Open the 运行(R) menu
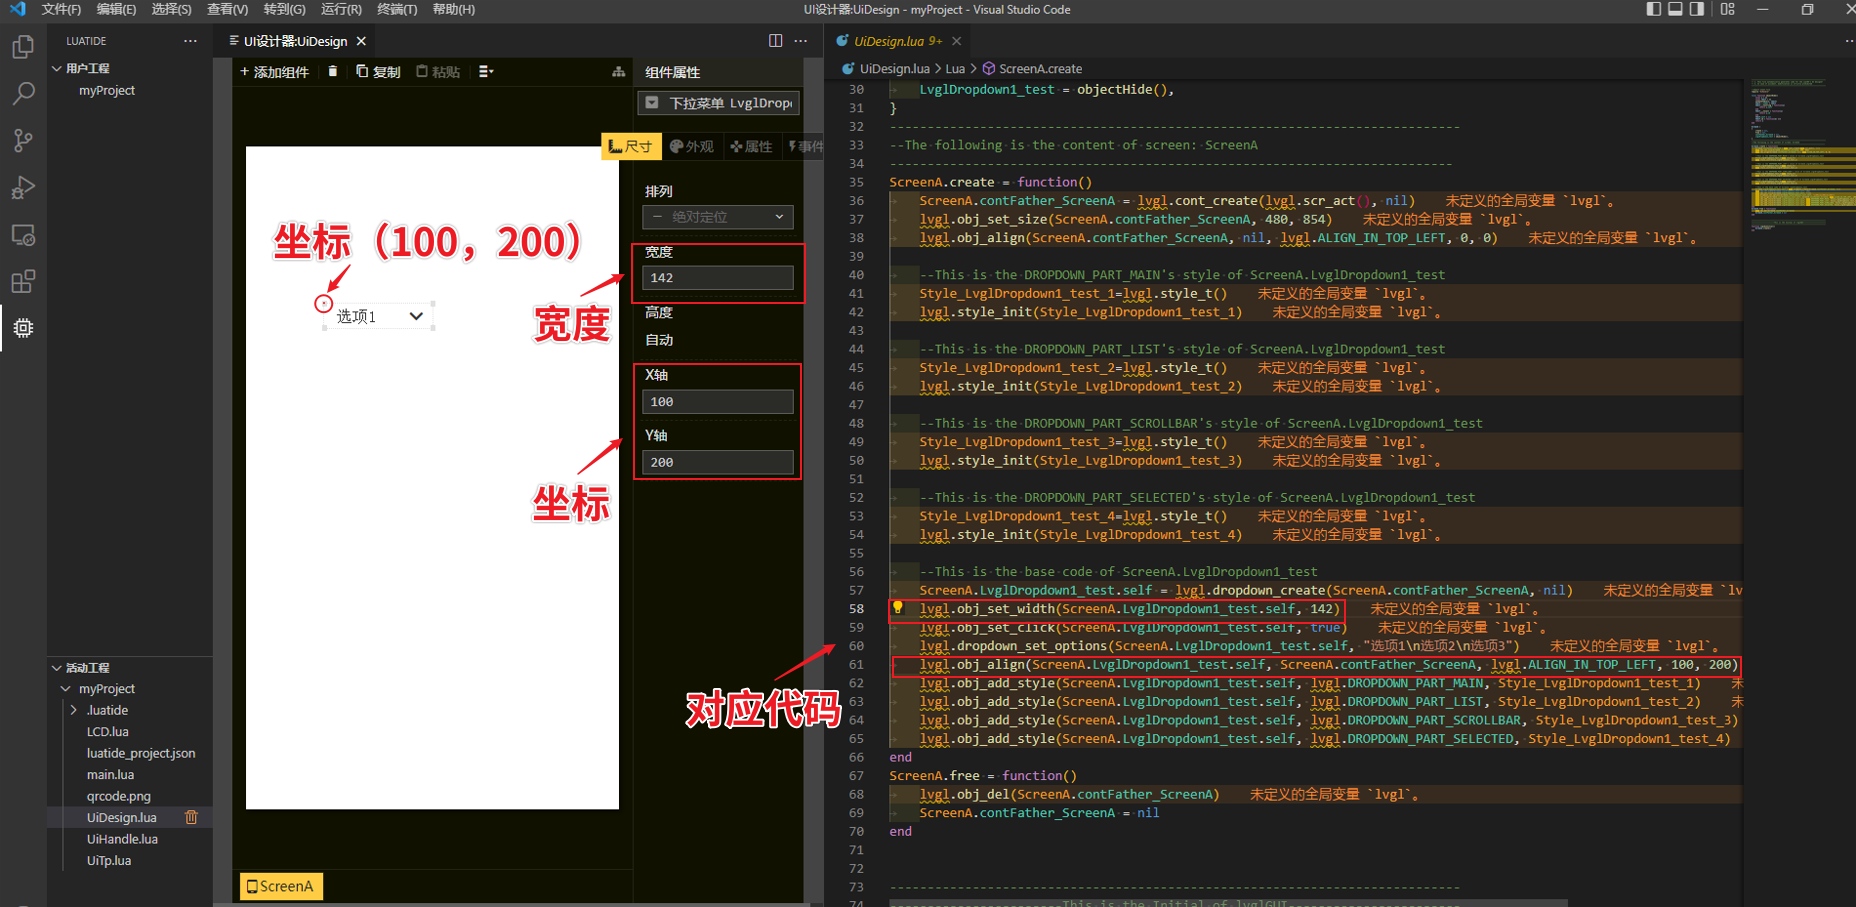 [340, 9]
